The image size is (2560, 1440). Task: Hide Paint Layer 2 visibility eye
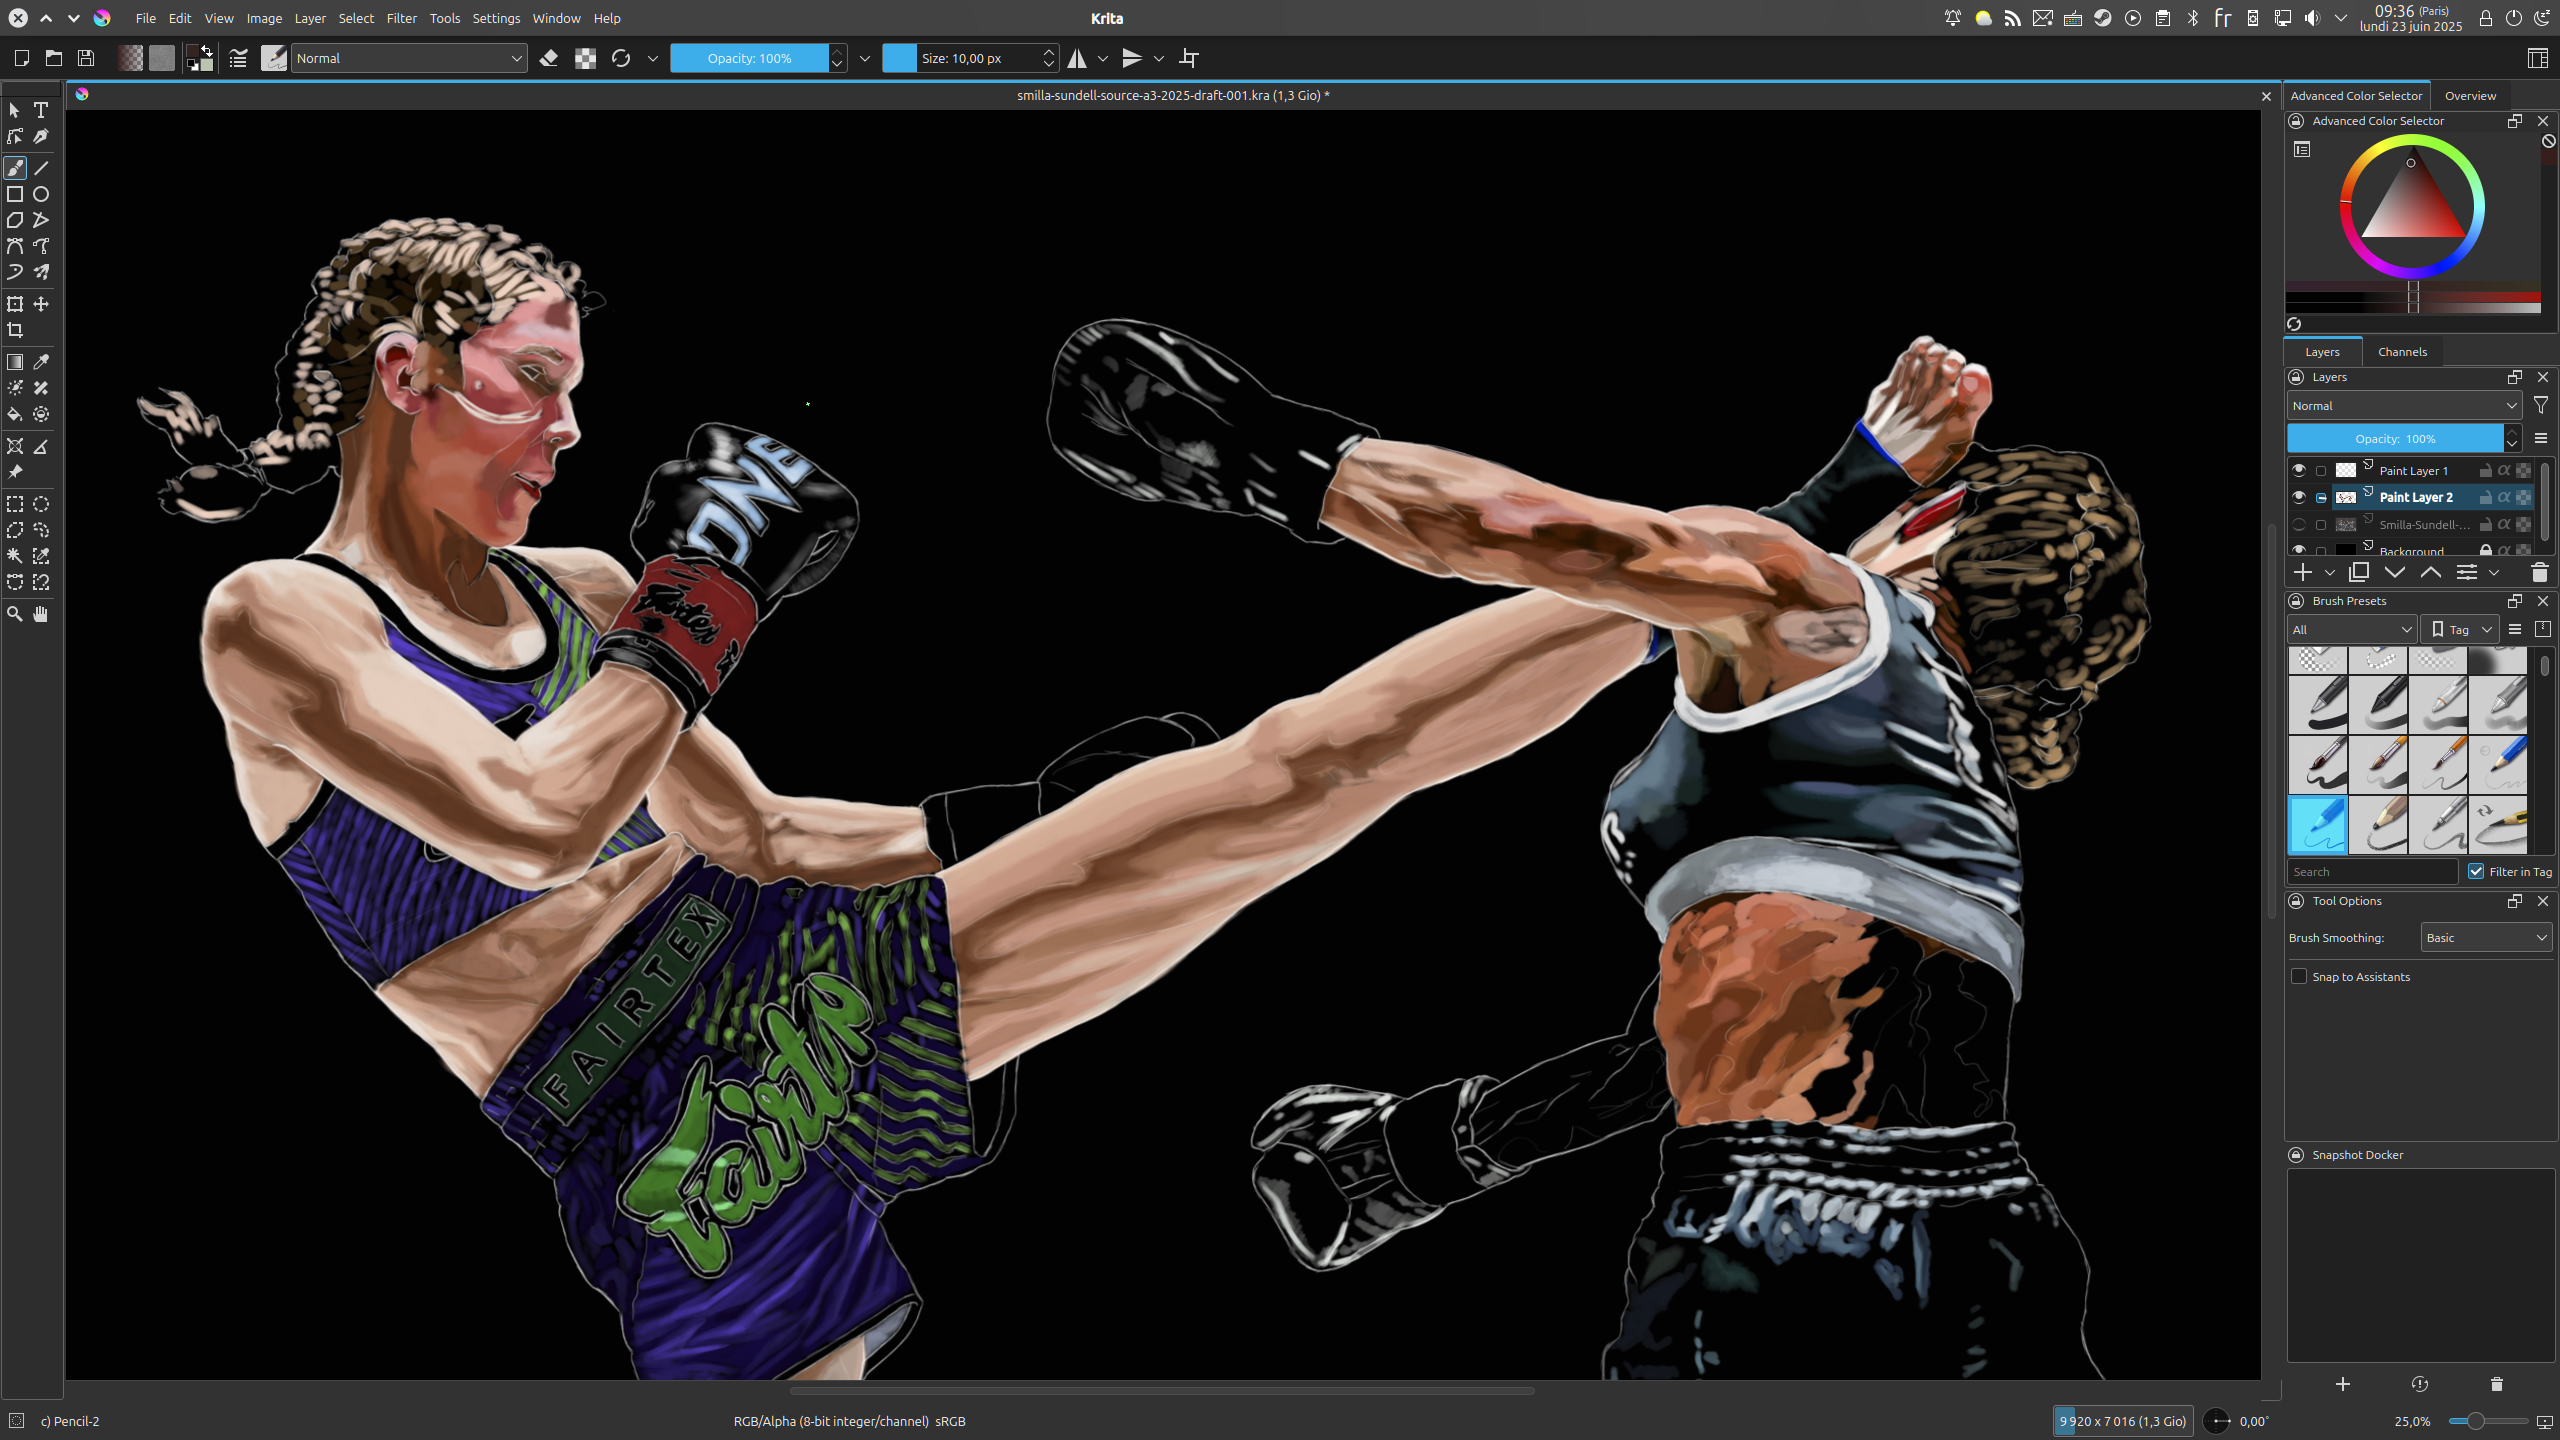pos(2299,497)
